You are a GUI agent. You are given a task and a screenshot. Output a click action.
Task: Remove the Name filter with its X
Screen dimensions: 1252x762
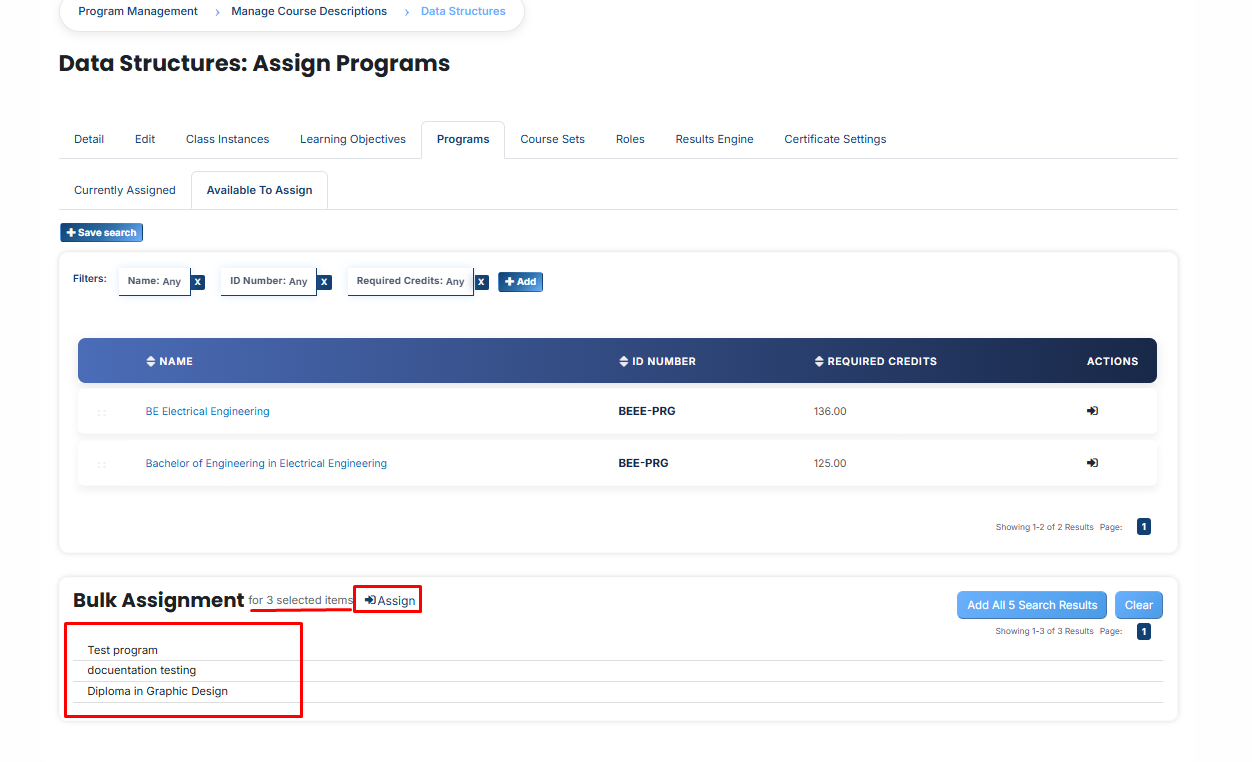tap(198, 282)
